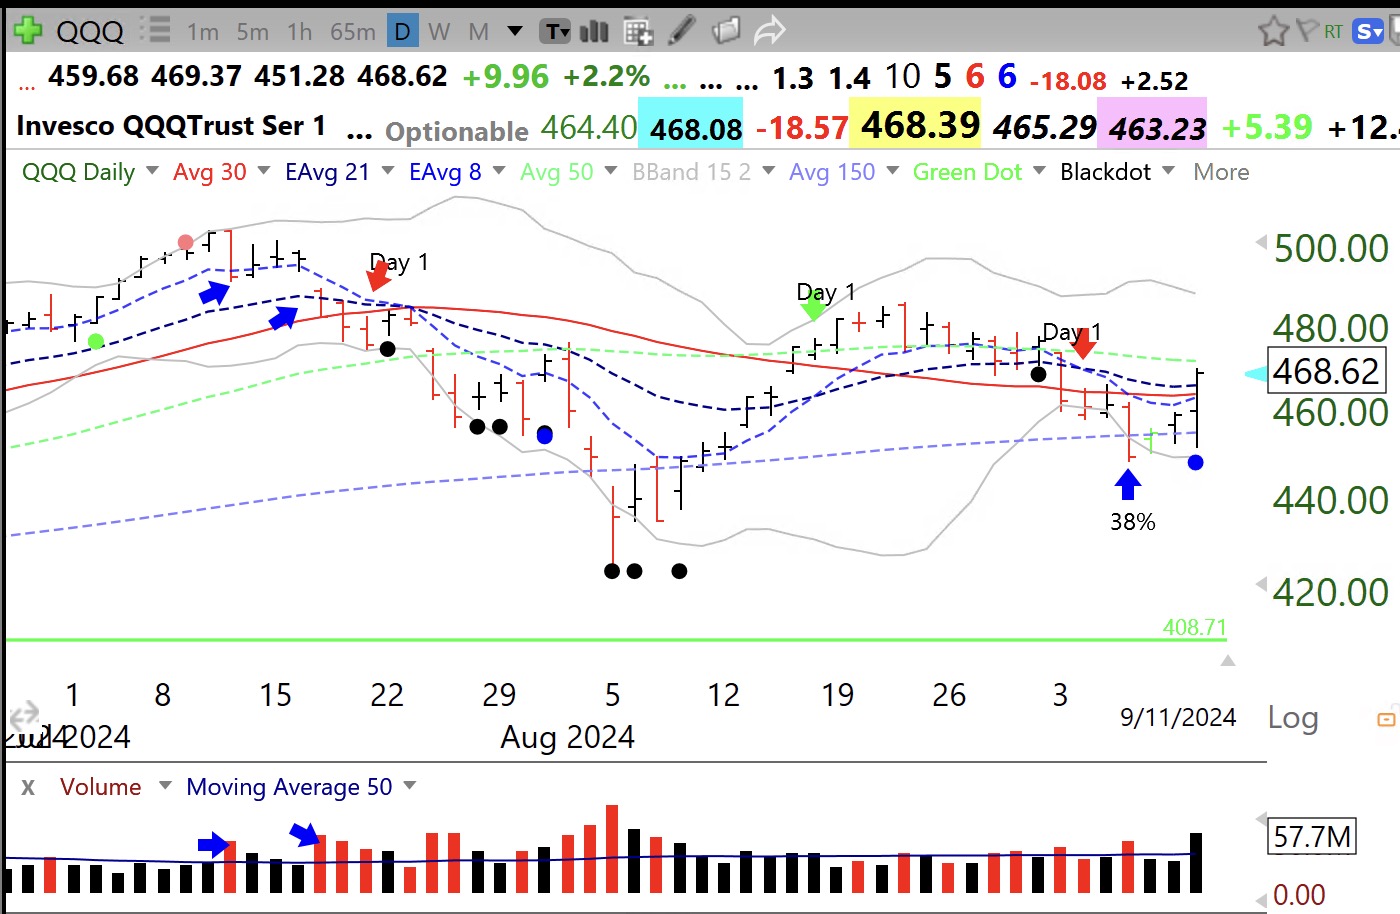Click the x icon on Volume pane
The image size is (1400, 914).
click(28, 787)
